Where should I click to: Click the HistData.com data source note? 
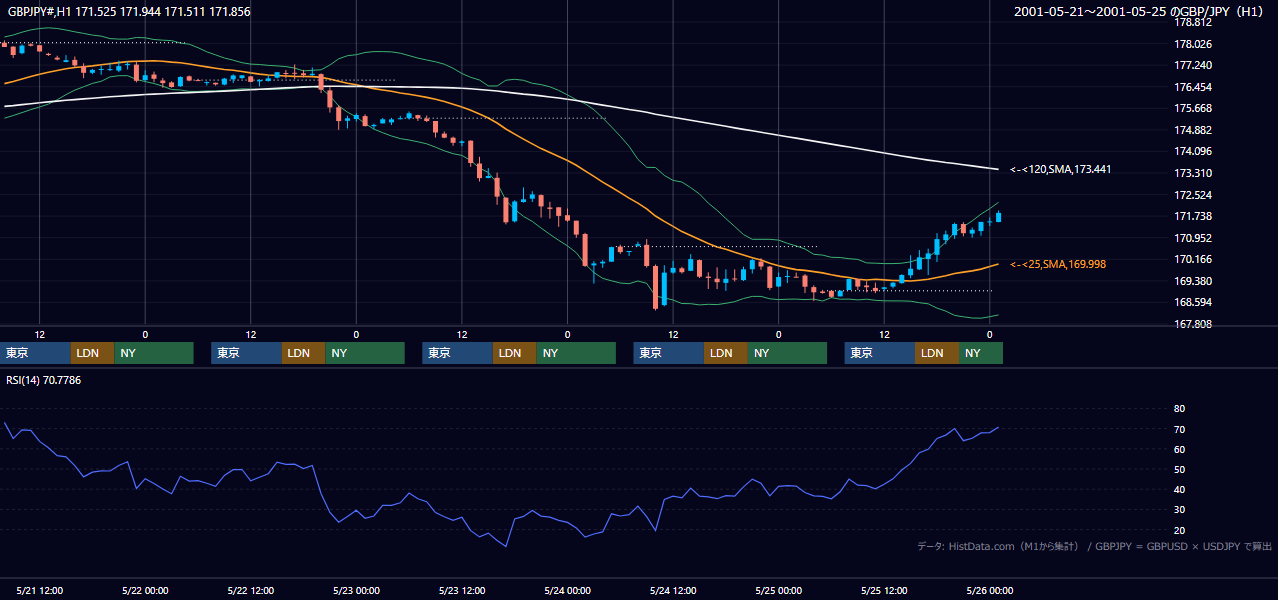point(1095,546)
